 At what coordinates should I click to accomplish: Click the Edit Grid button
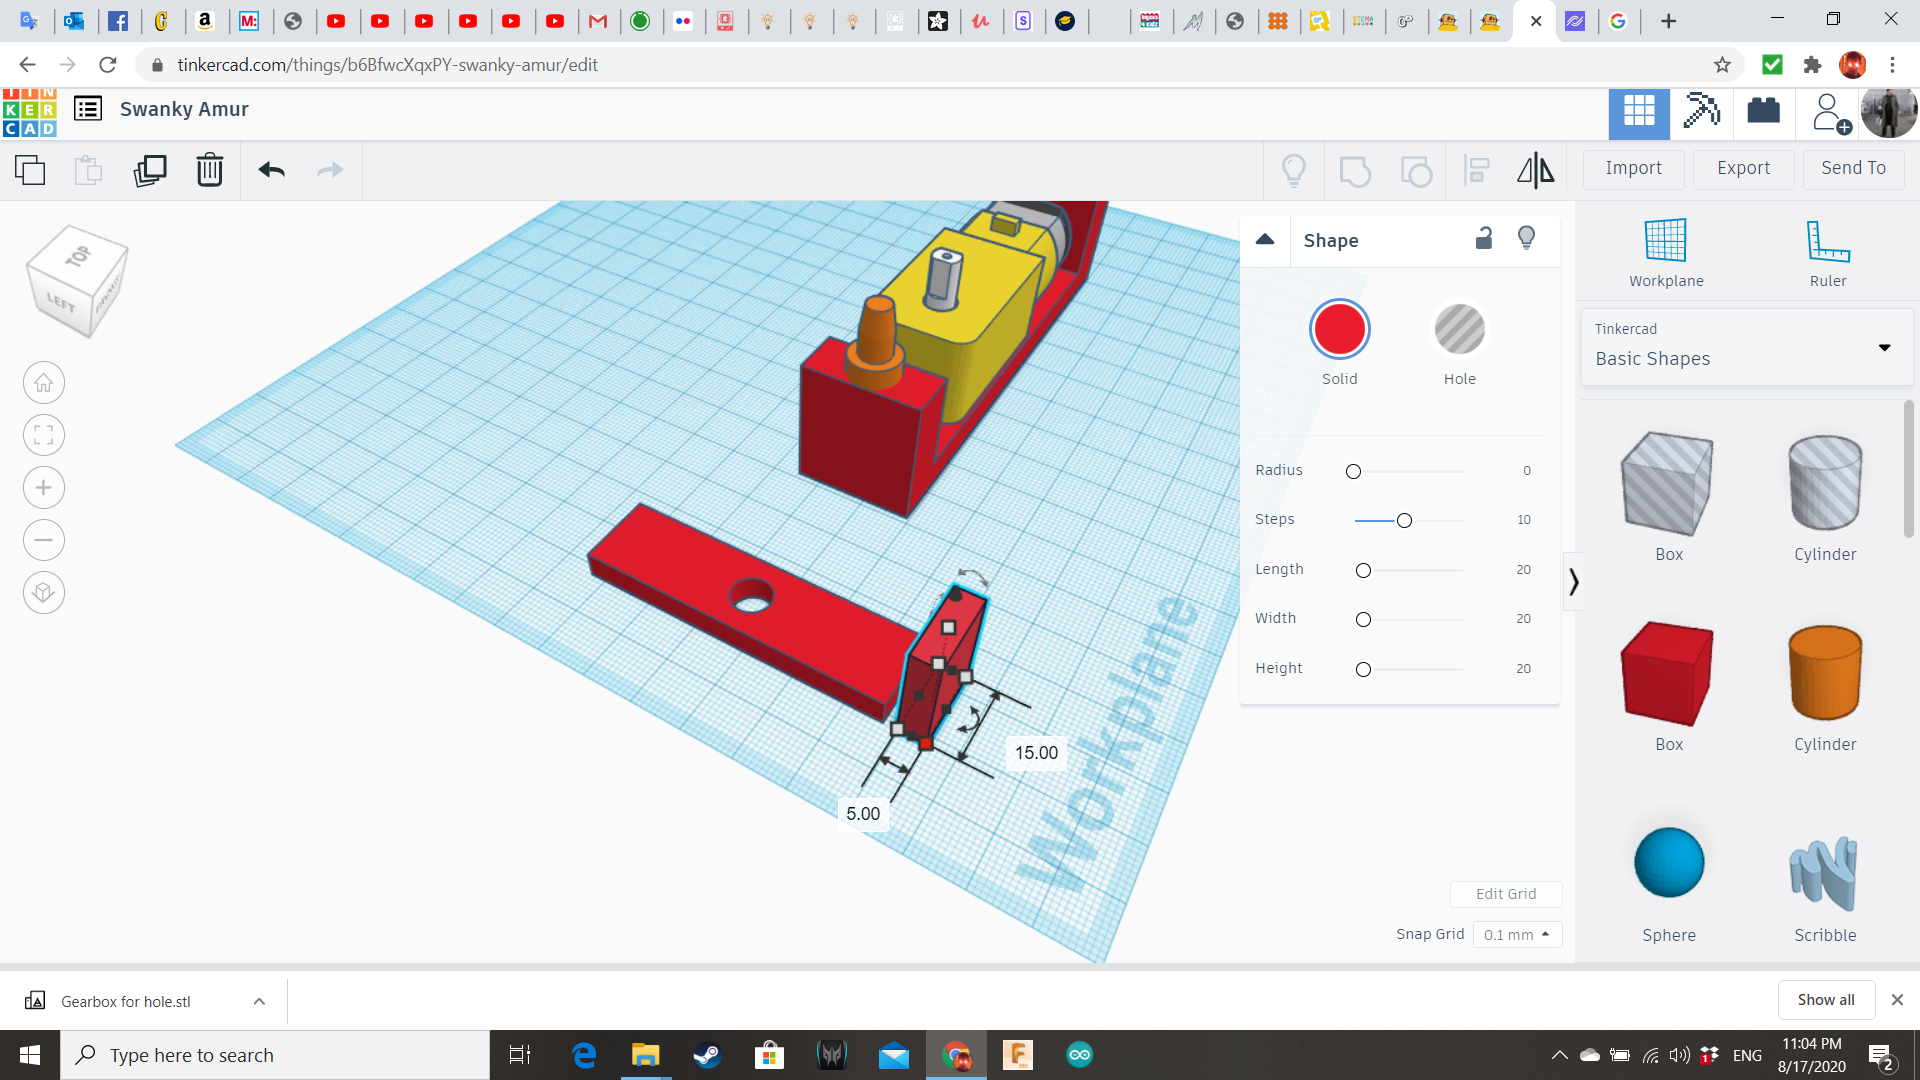(x=1505, y=894)
